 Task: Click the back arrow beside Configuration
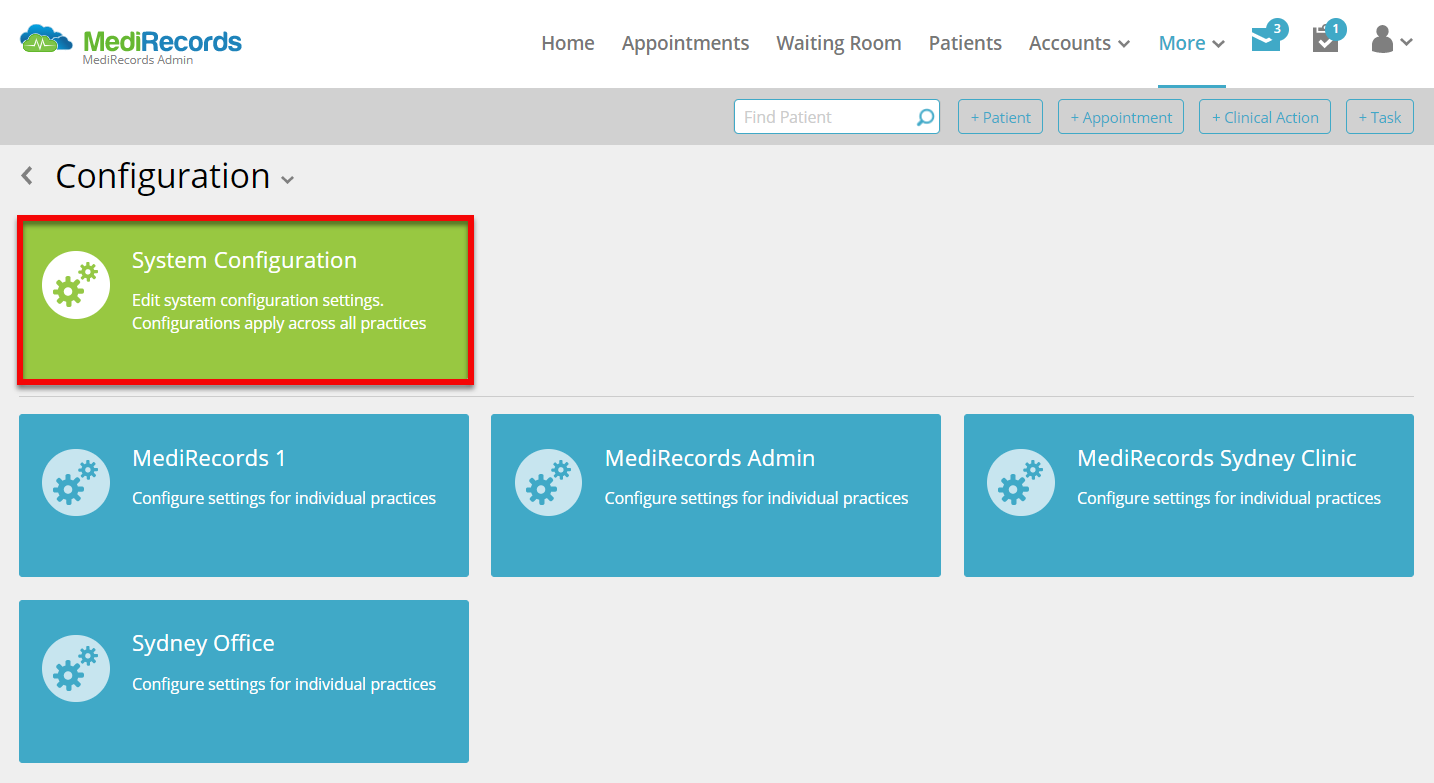tap(27, 174)
